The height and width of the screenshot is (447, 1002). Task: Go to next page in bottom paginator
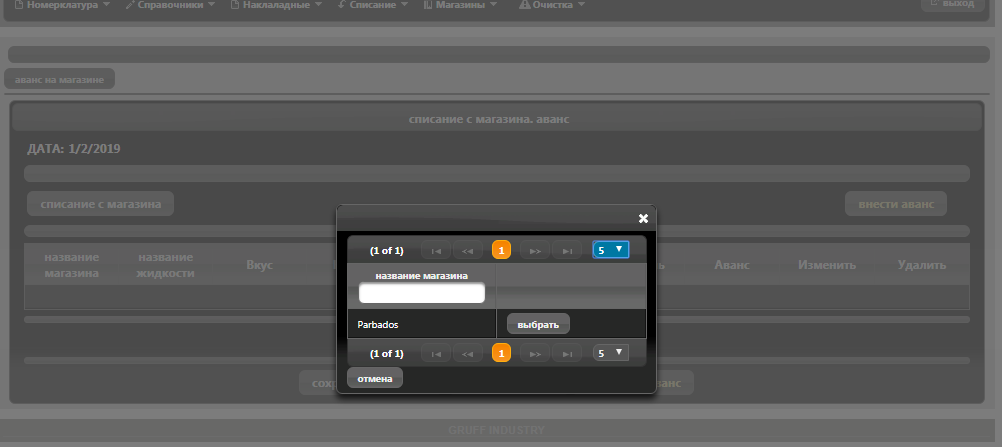tap(536, 353)
